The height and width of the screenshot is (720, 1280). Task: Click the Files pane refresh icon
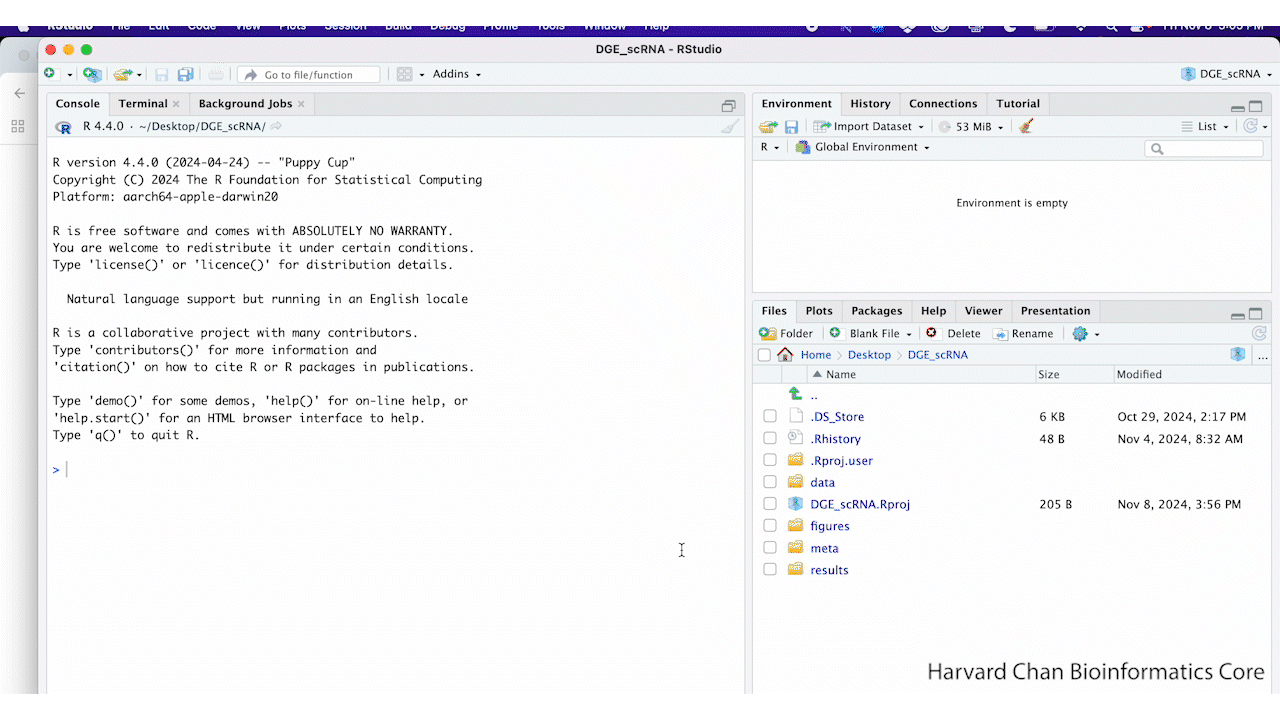(1259, 333)
